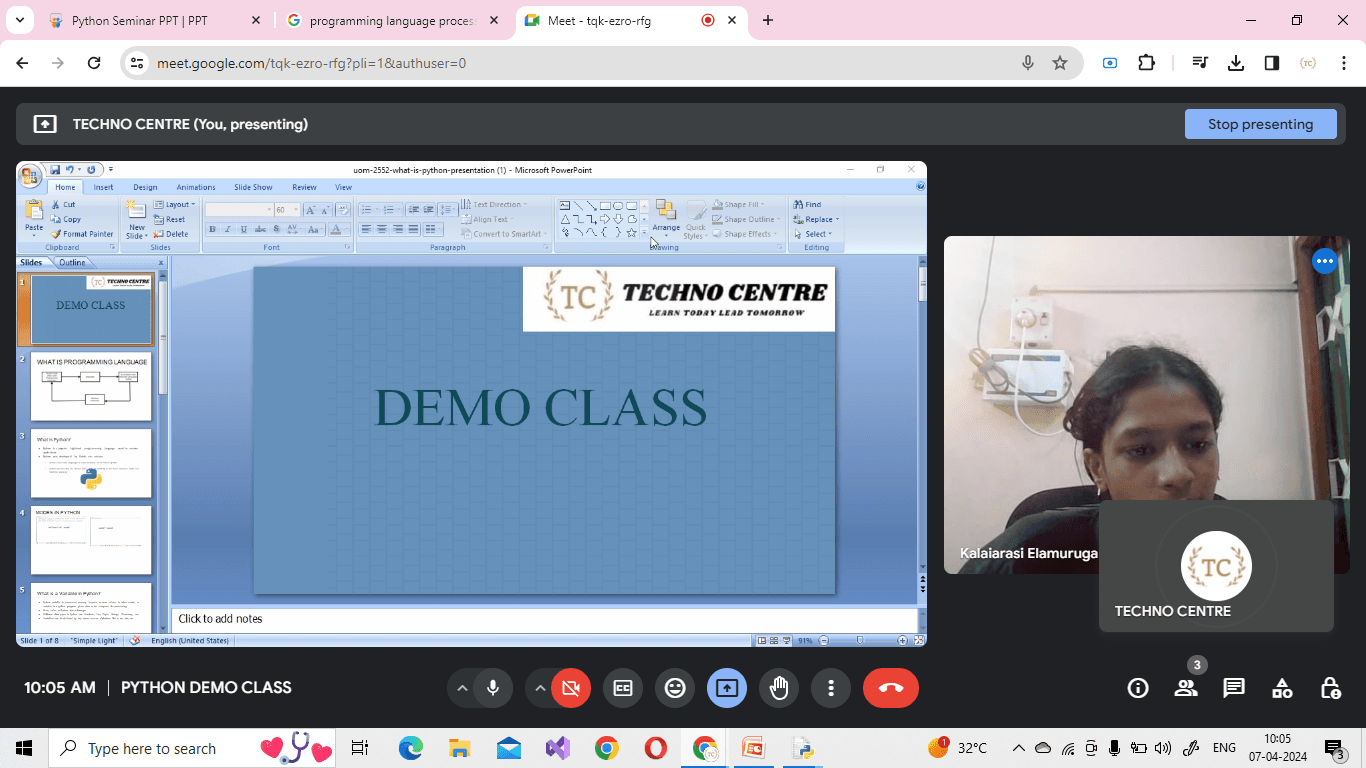Click the PowerPoint Office button
1366x768 pixels.
pos(30,176)
